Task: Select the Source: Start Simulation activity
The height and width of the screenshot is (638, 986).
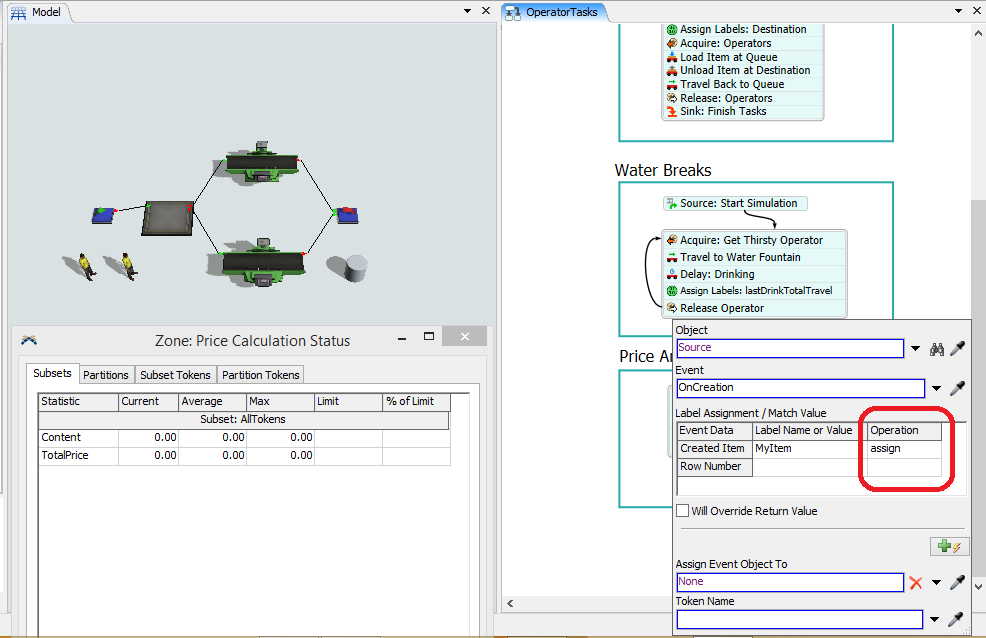Action: coord(738,203)
